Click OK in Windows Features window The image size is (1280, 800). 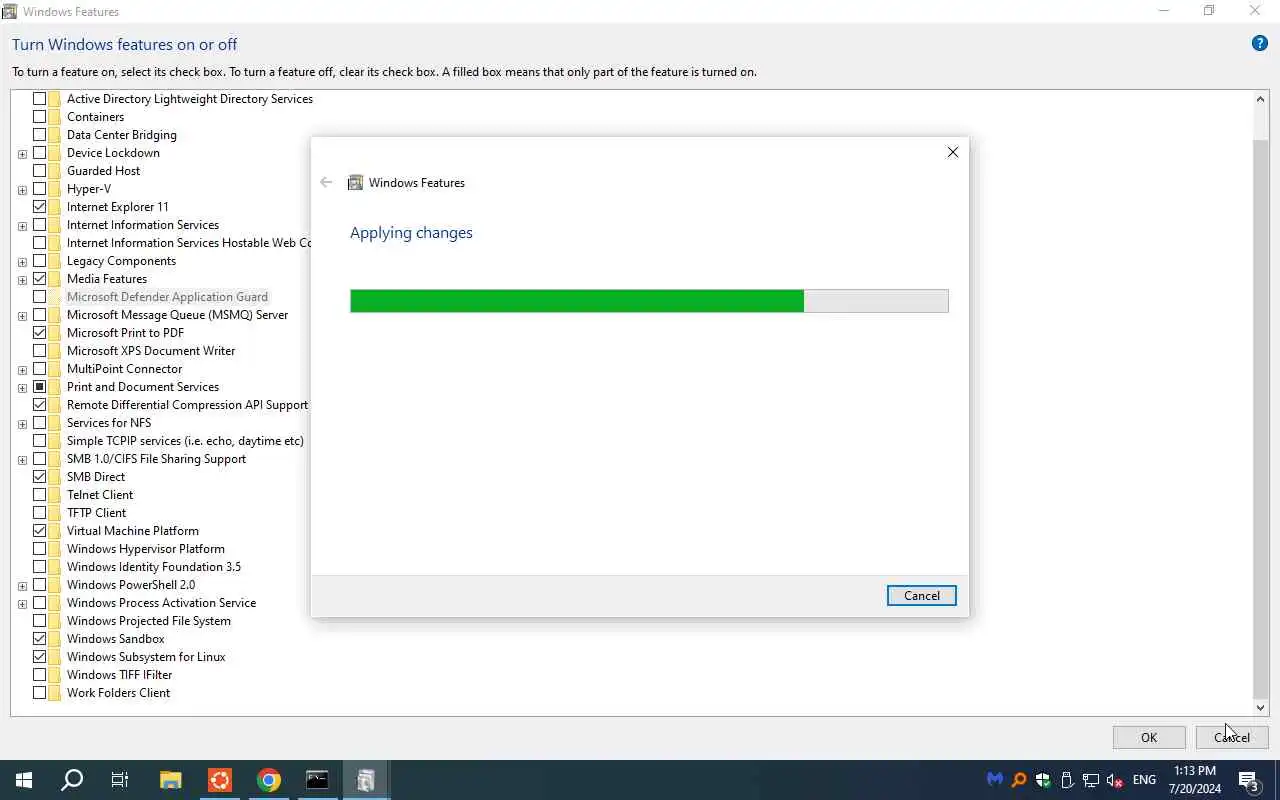[x=1149, y=737]
